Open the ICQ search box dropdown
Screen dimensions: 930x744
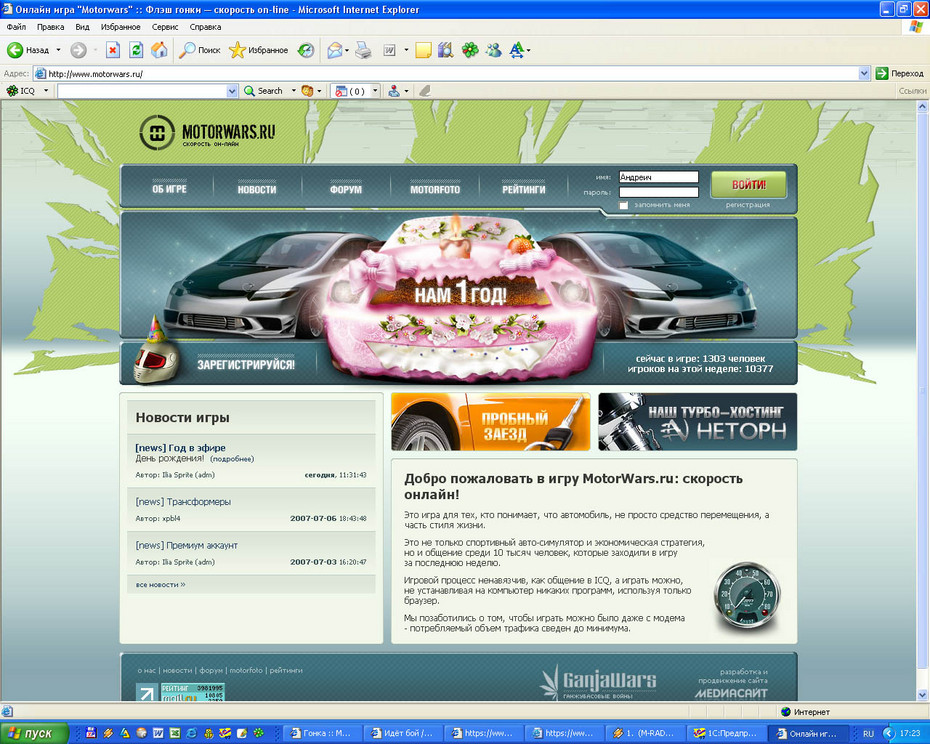[x=232, y=91]
